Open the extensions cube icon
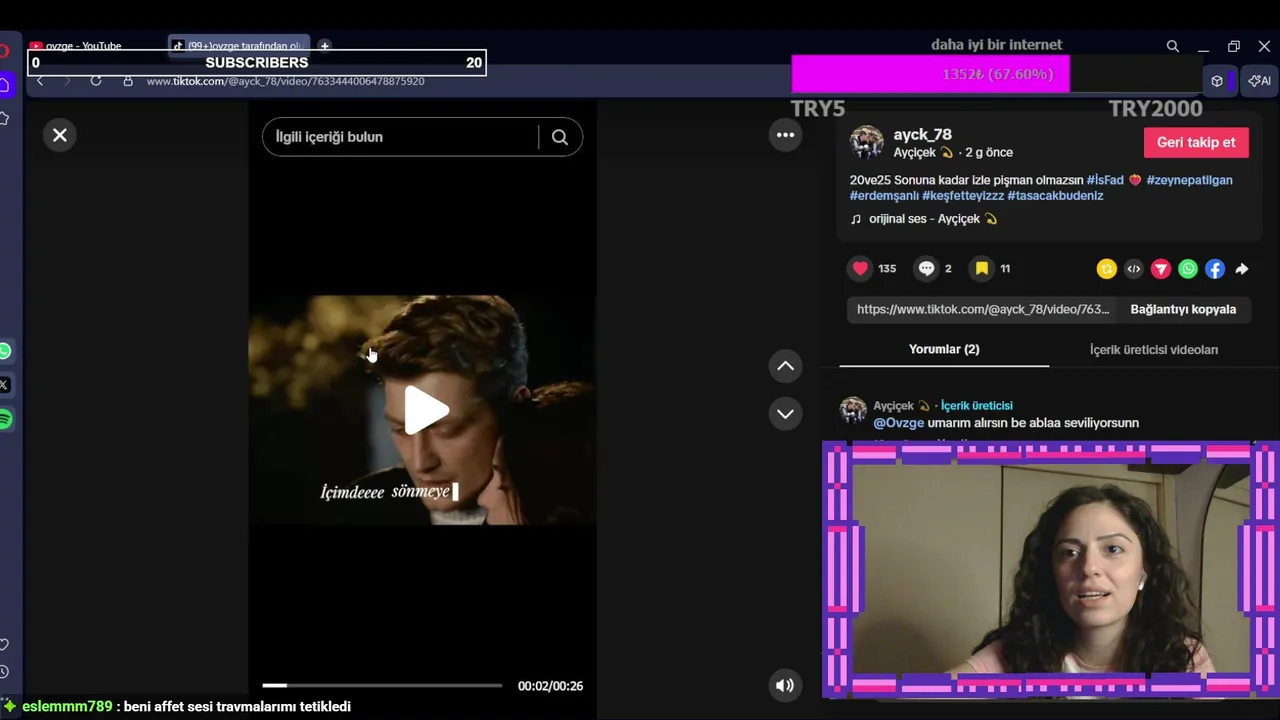This screenshot has width=1280, height=720. click(x=1217, y=81)
